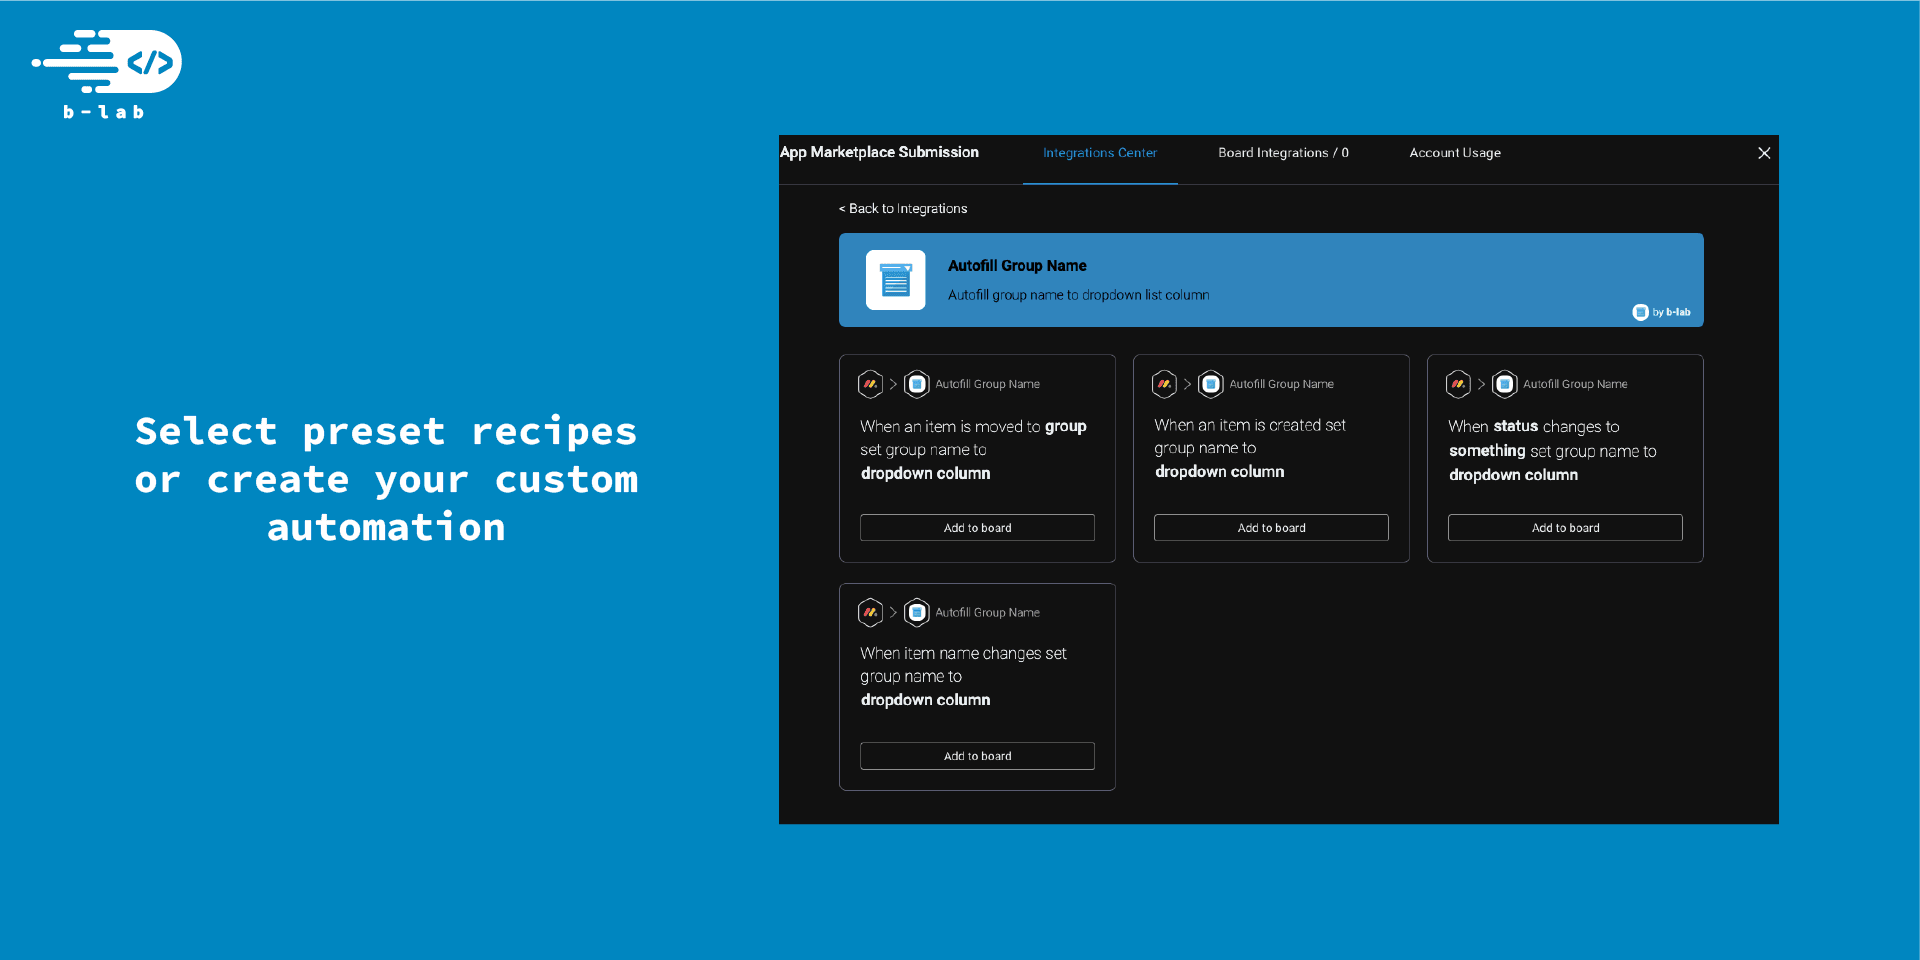
Task: Click the b-lab logo in the corner
Action: 107,74
